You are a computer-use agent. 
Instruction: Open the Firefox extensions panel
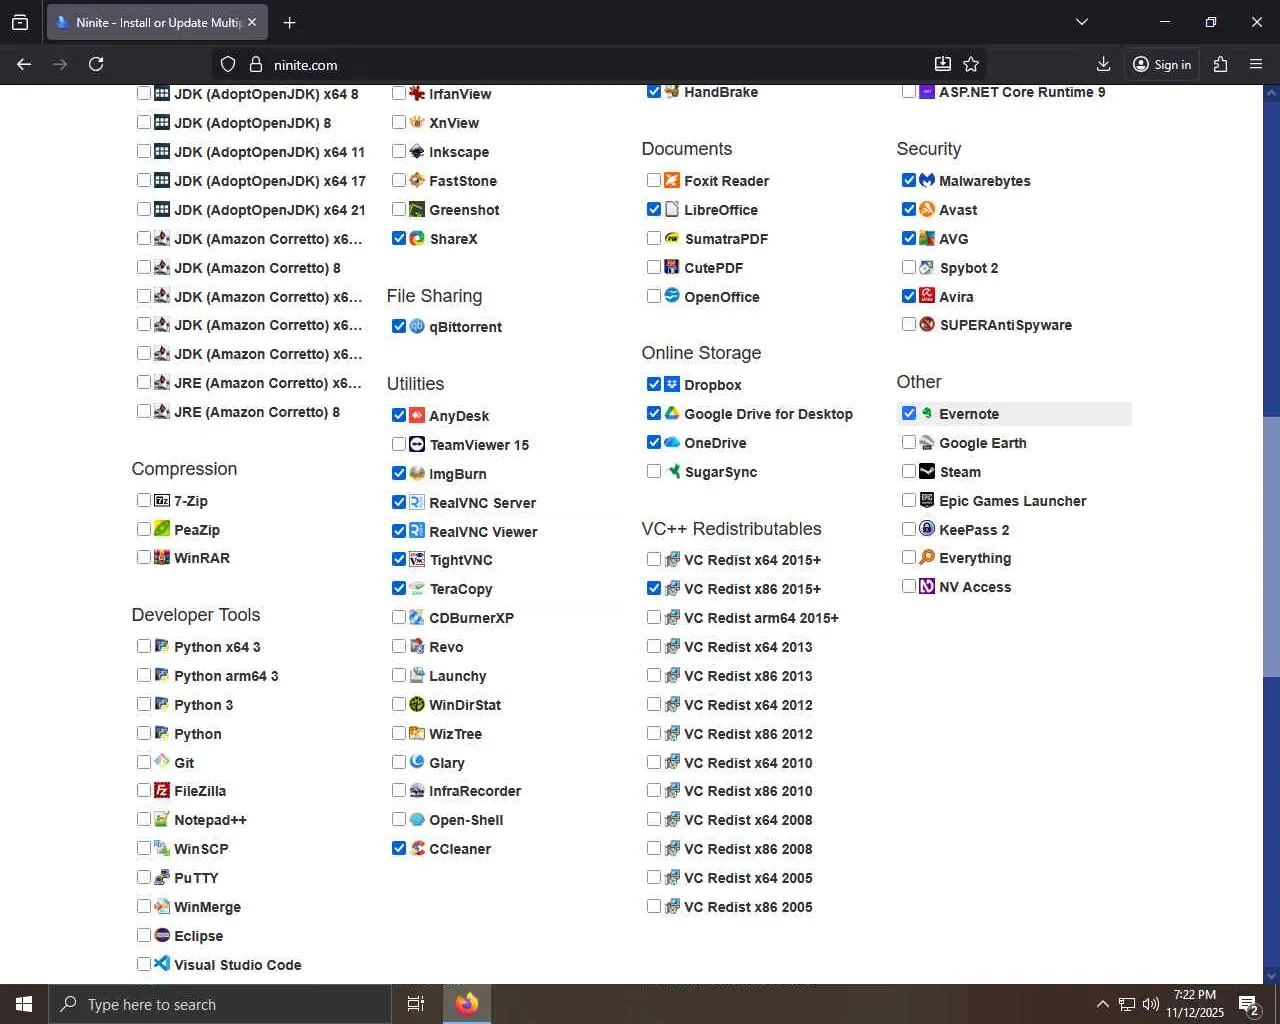pyautogui.click(x=1220, y=64)
